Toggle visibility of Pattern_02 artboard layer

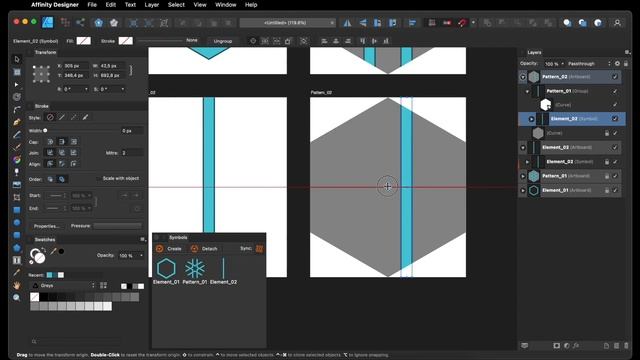[615, 77]
